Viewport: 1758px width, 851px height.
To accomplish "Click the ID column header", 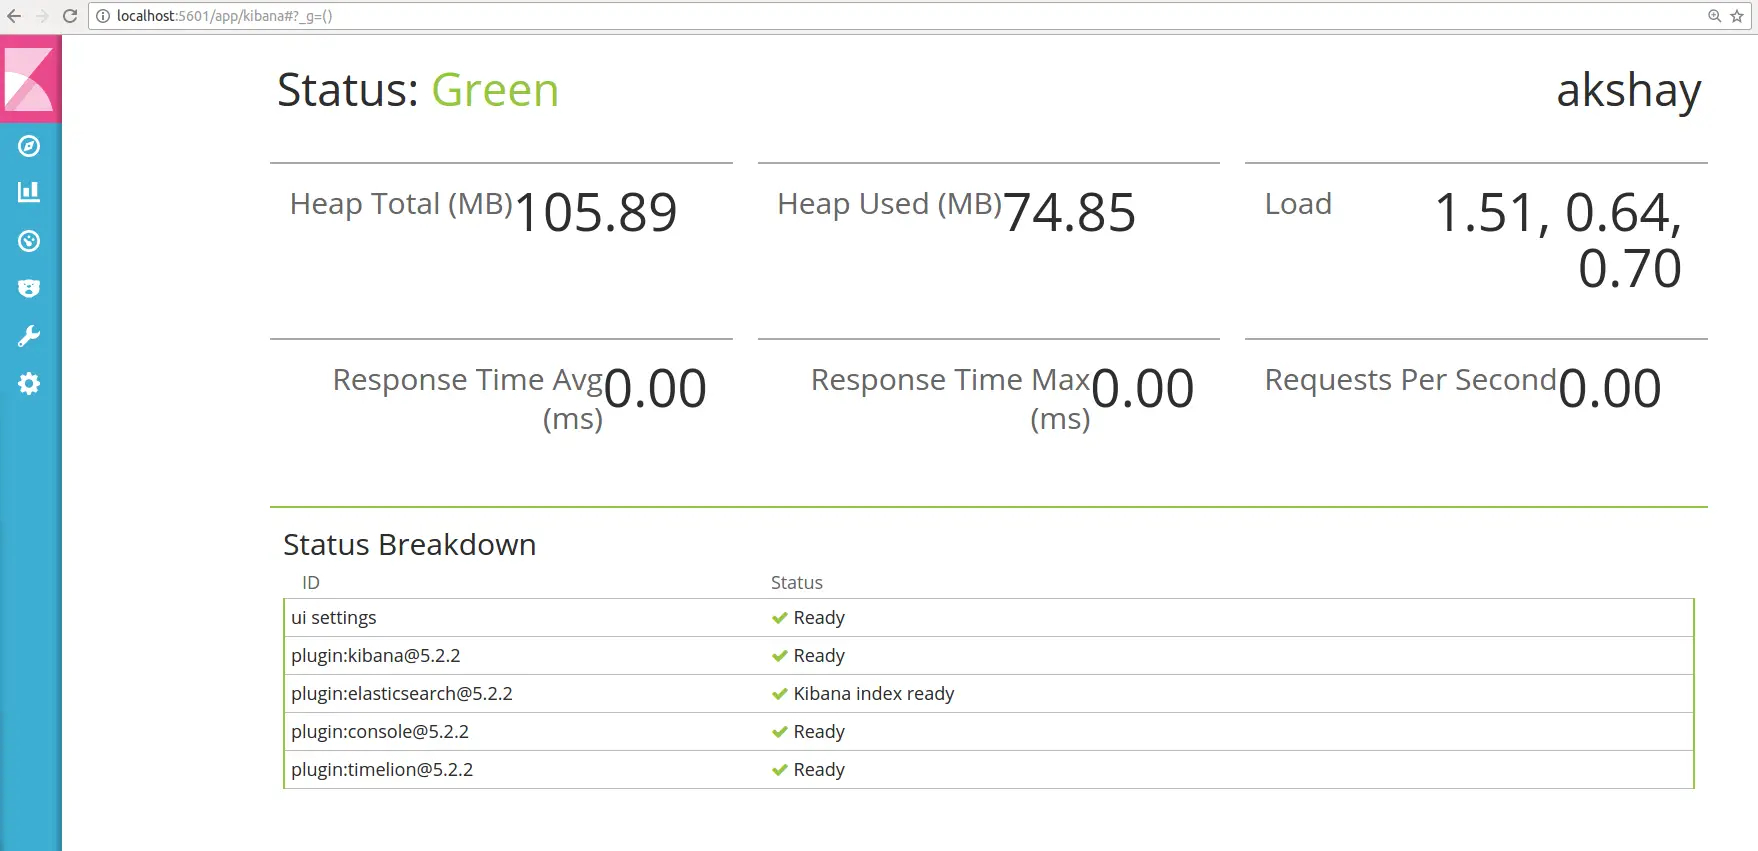I will pos(311,583).
